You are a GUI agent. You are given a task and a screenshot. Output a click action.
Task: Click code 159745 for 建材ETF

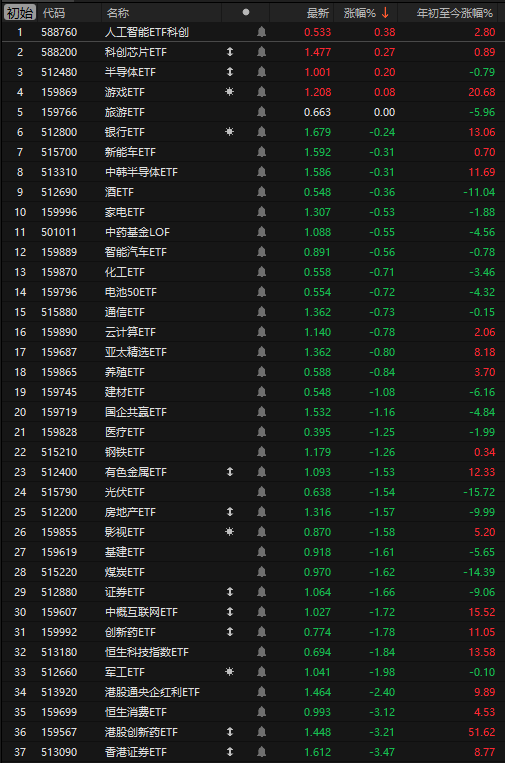click(x=59, y=392)
